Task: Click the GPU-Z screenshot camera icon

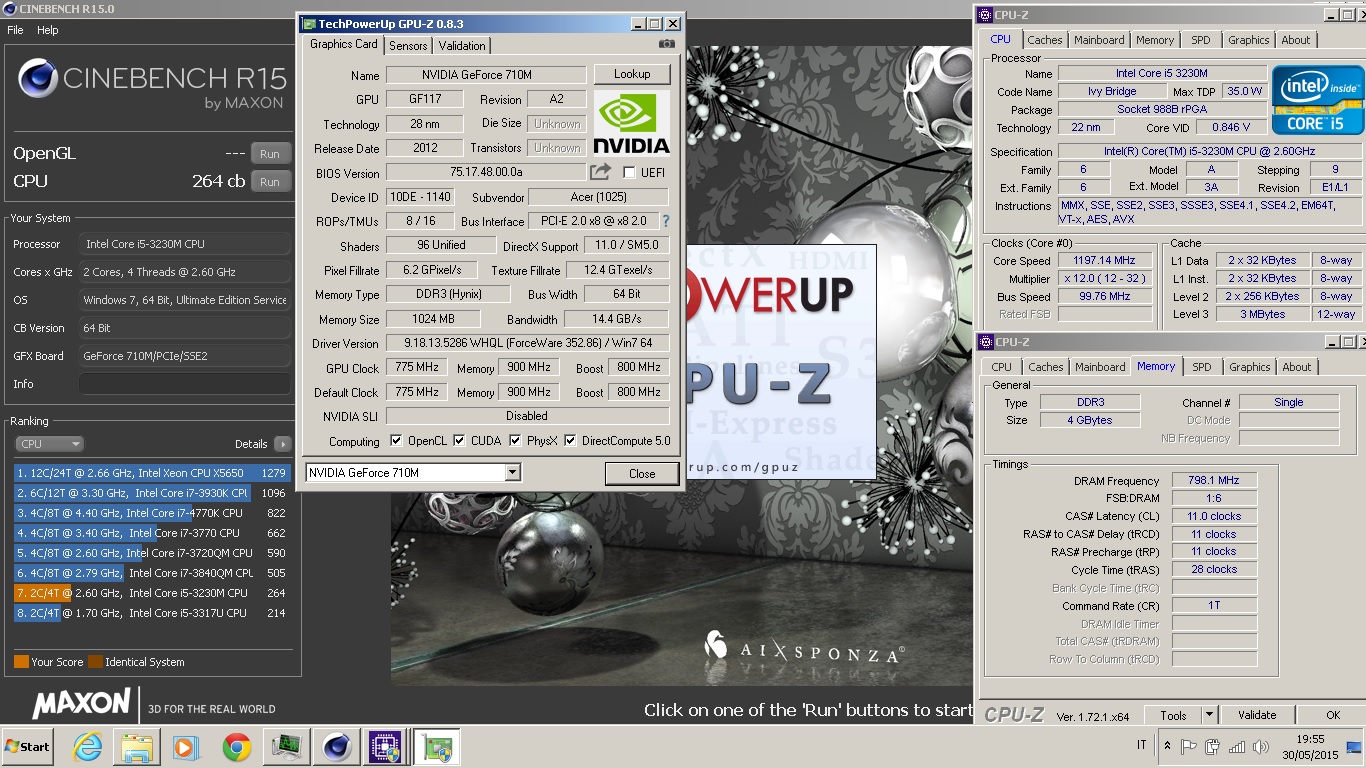Action: click(667, 44)
